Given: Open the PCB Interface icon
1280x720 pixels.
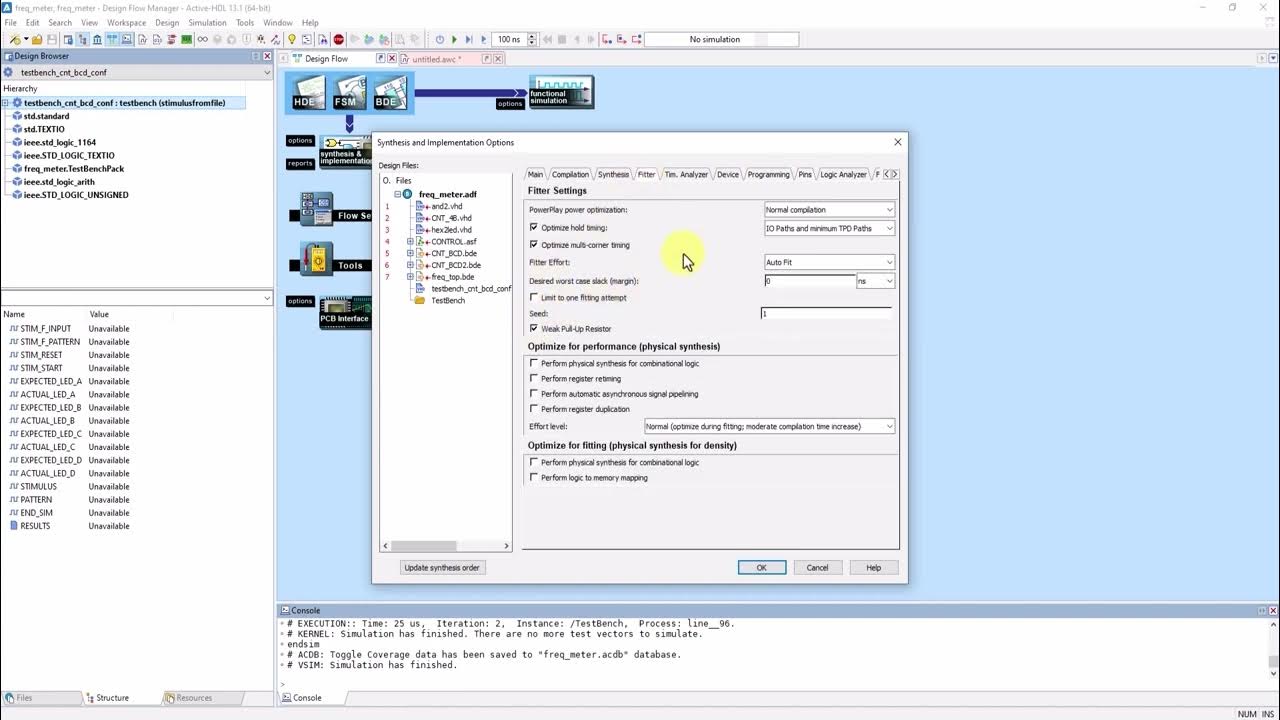Looking at the screenshot, I should pos(345,313).
